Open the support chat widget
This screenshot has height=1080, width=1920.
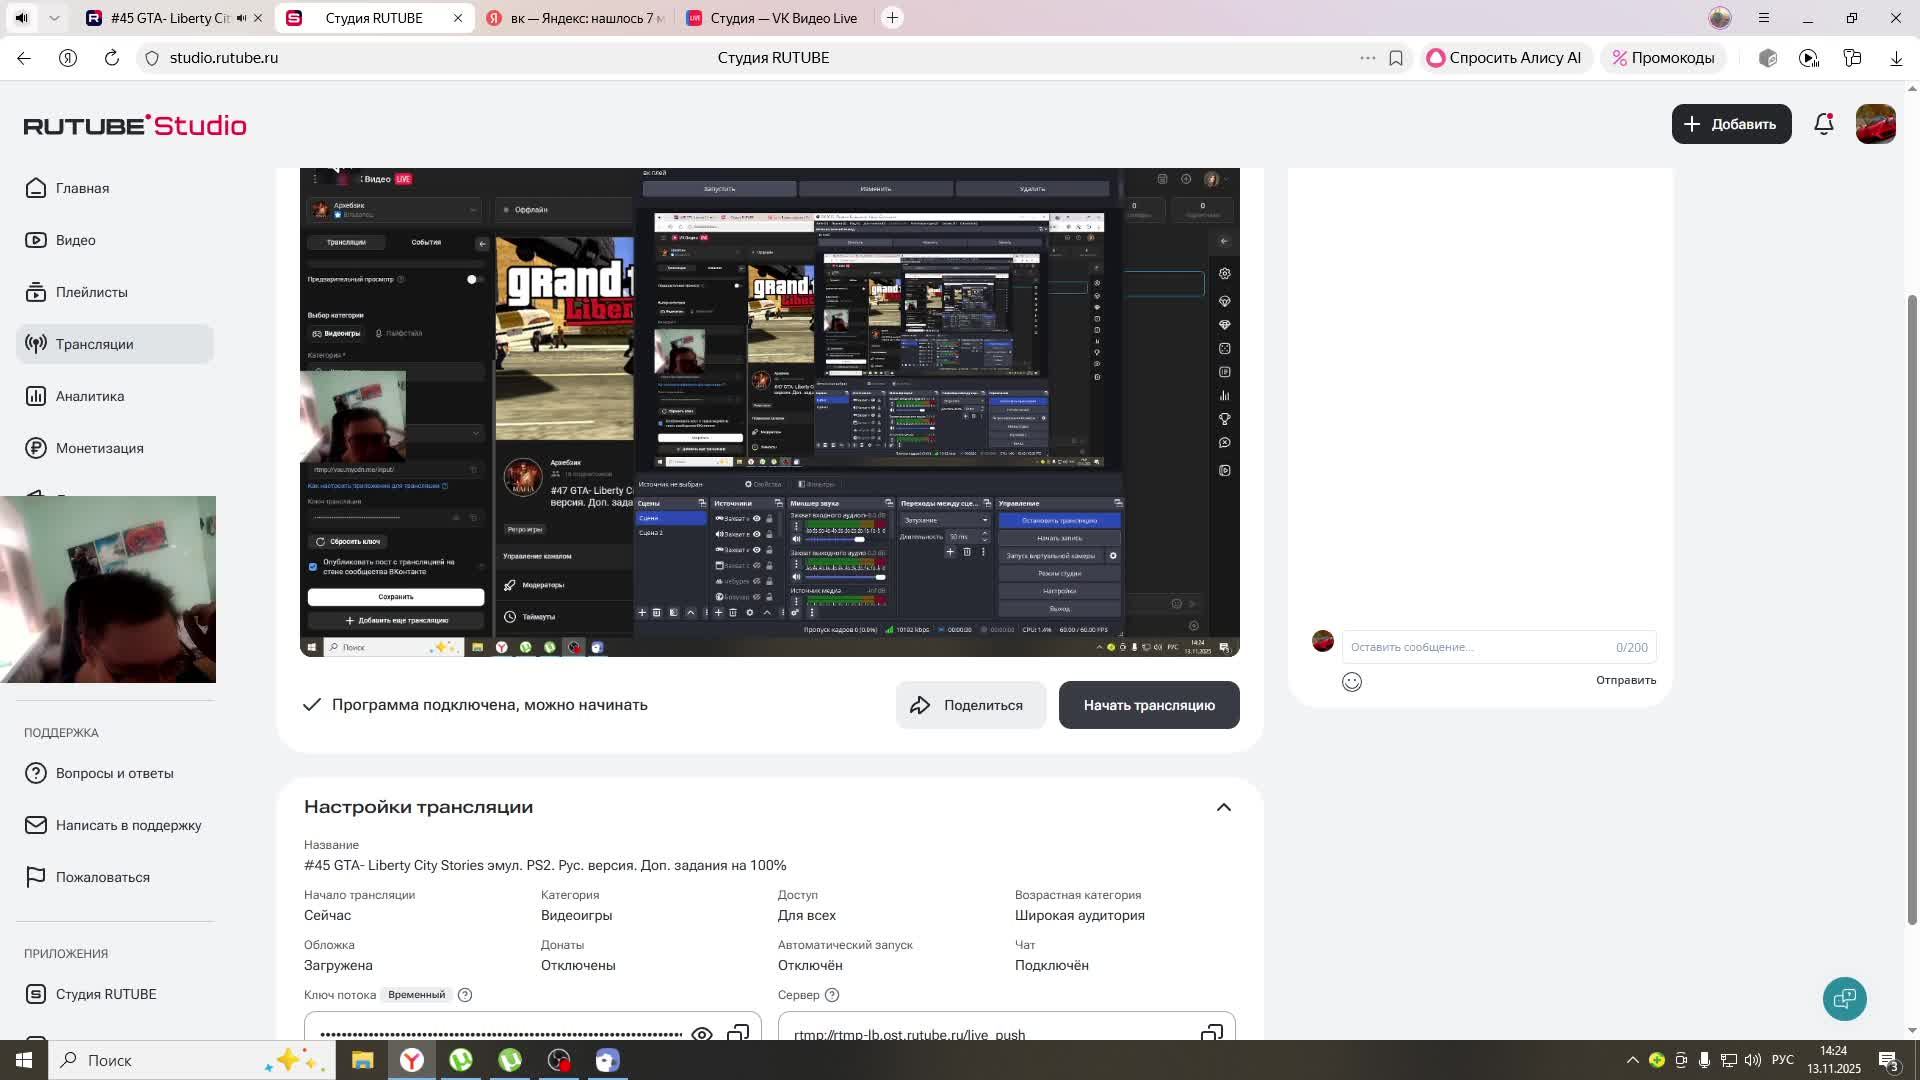(1844, 998)
